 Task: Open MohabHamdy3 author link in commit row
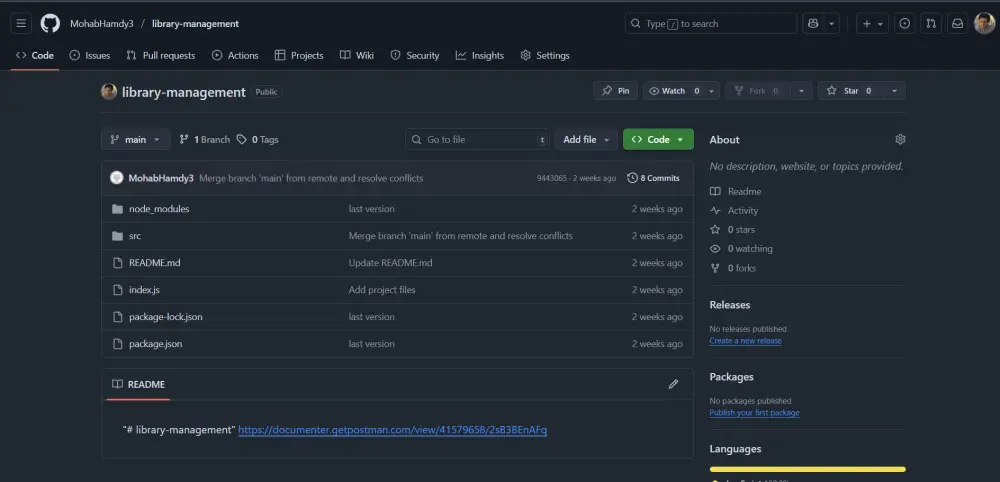point(161,179)
